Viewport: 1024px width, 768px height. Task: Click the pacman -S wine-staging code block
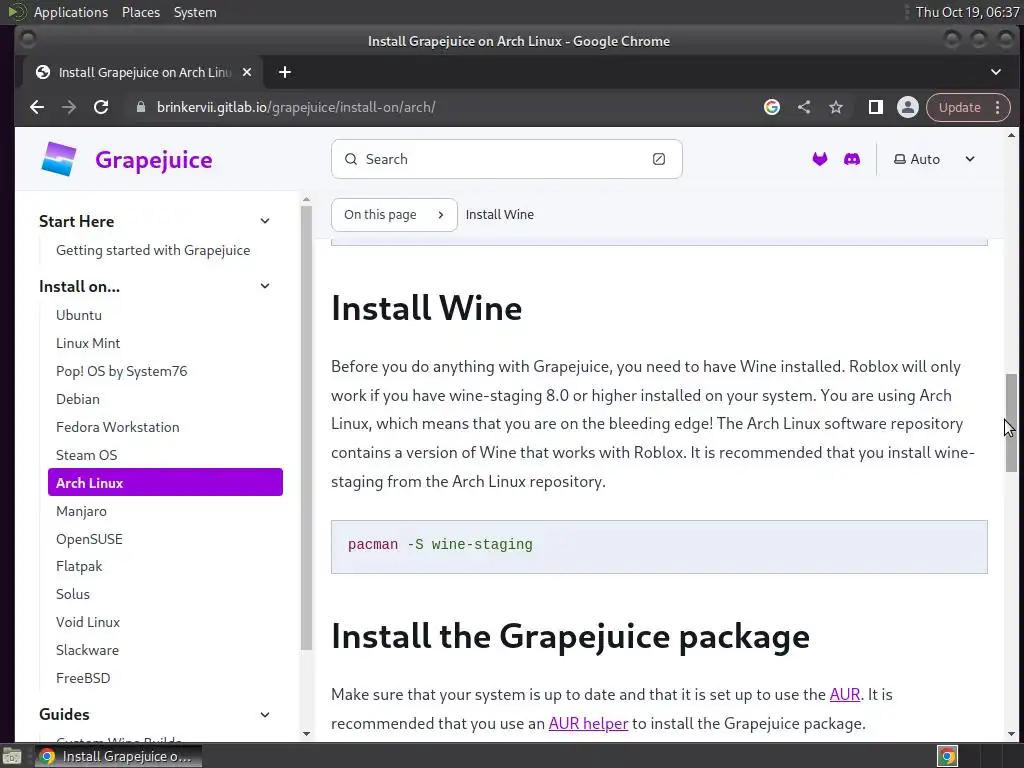659,547
